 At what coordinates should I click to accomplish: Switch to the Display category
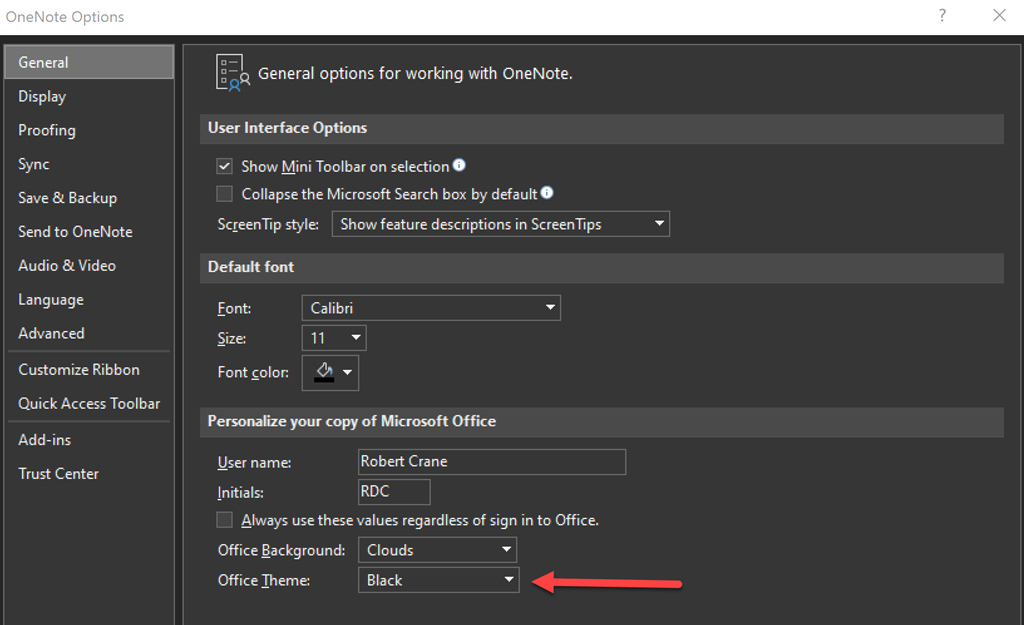pyautogui.click(x=42, y=97)
